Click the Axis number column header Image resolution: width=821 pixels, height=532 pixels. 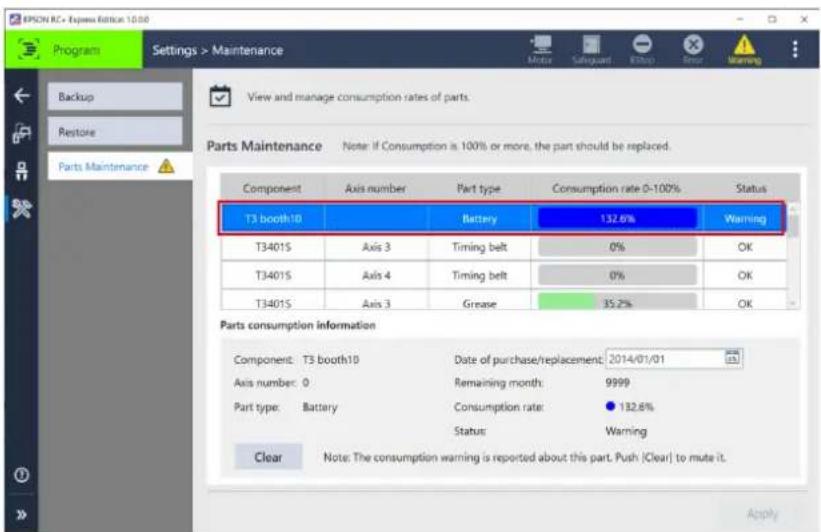point(375,188)
